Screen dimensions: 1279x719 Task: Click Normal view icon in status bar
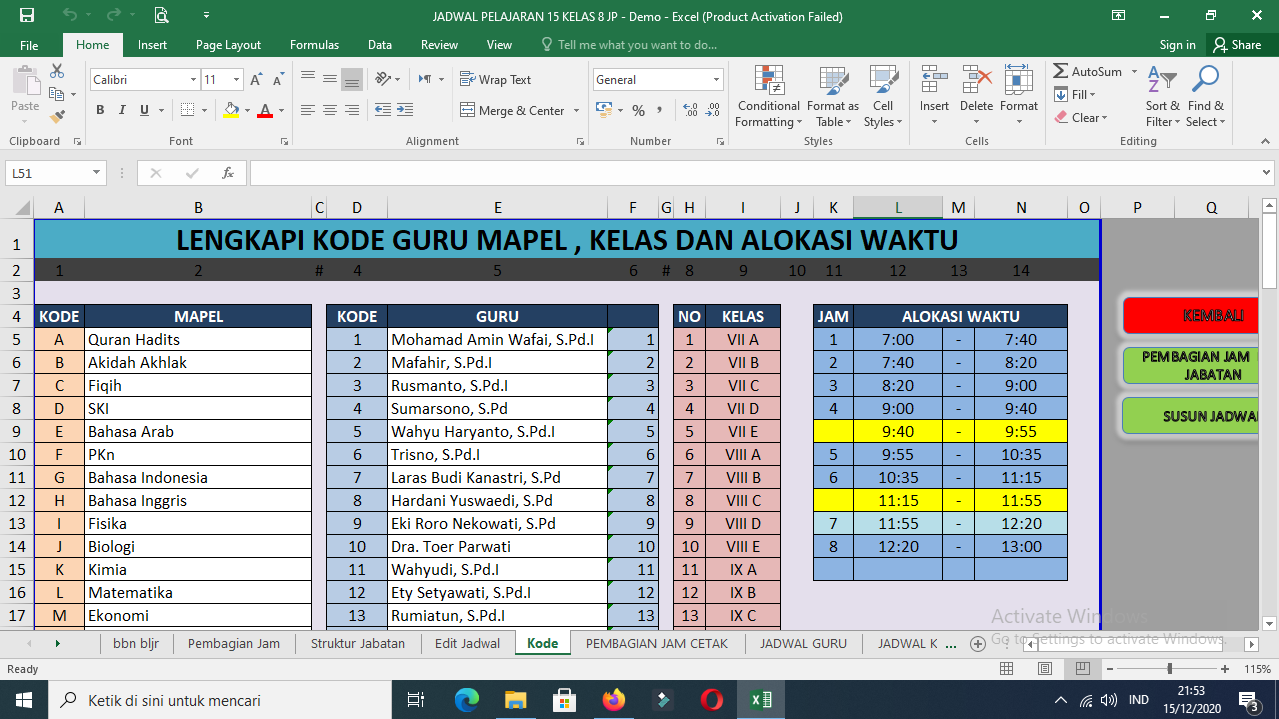[x=1007, y=668]
